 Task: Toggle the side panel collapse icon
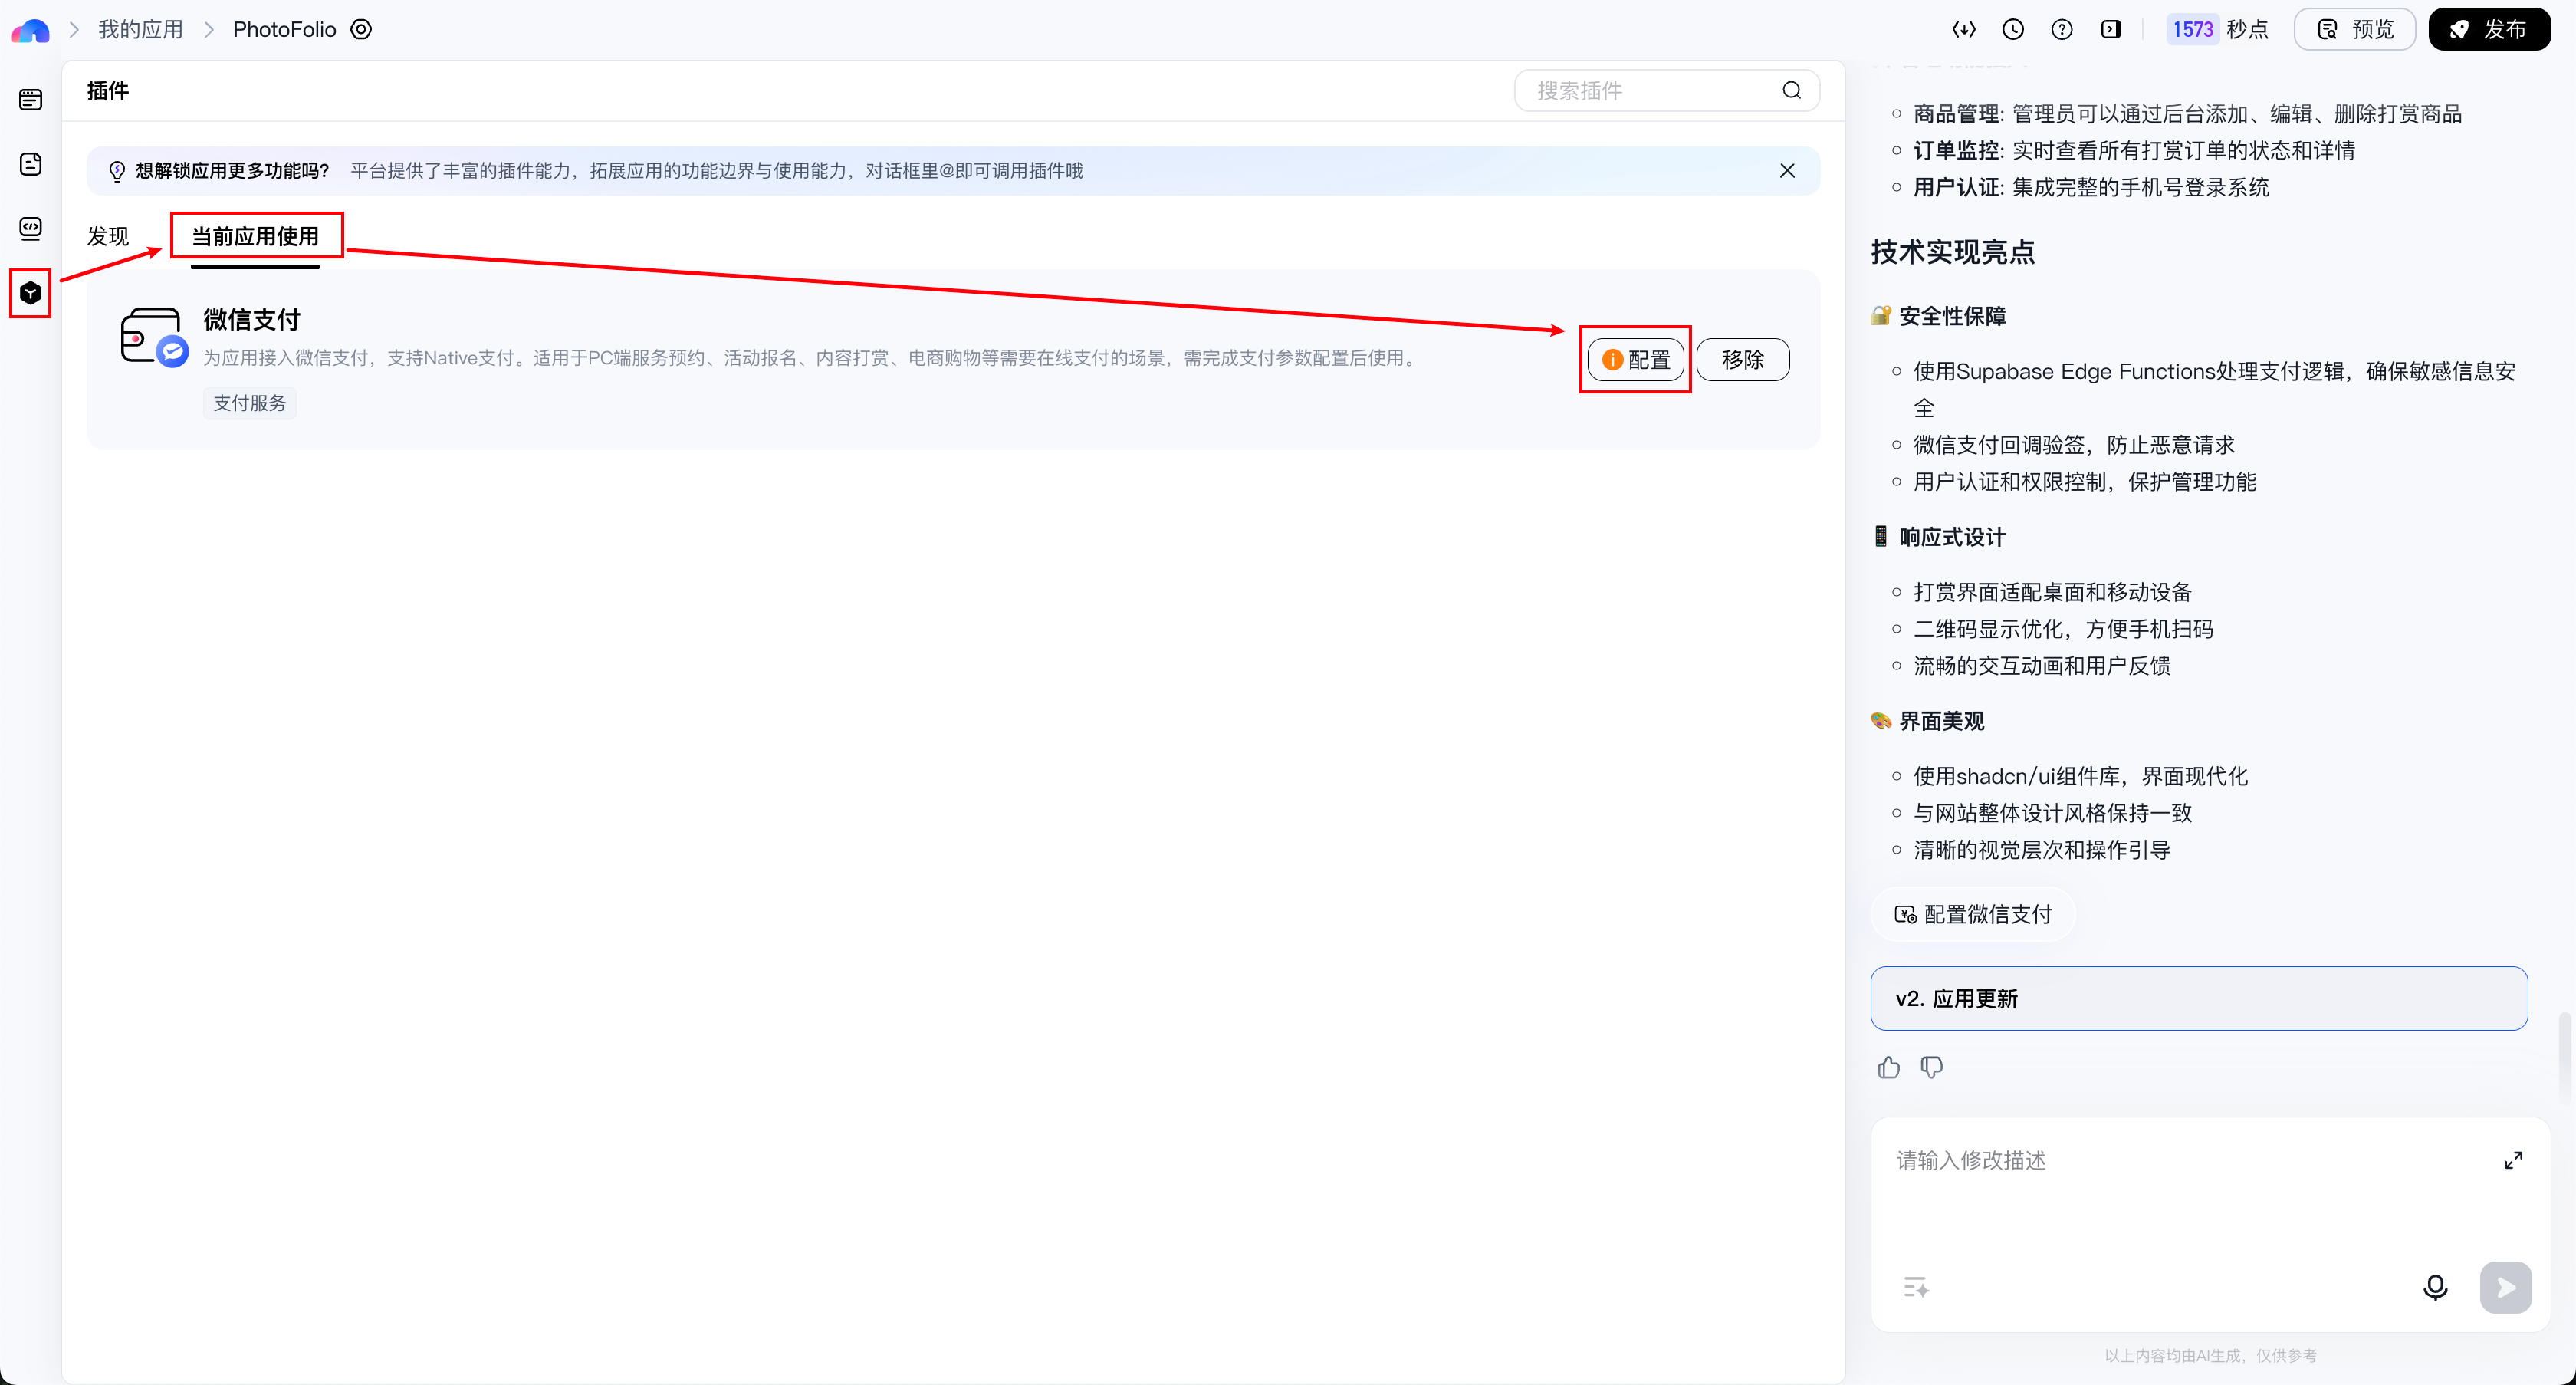click(2111, 29)
